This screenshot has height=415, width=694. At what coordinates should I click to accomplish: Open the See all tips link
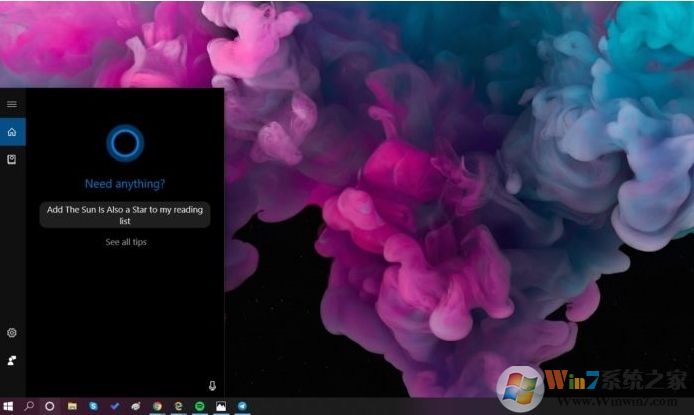click(x=126, y=242)
